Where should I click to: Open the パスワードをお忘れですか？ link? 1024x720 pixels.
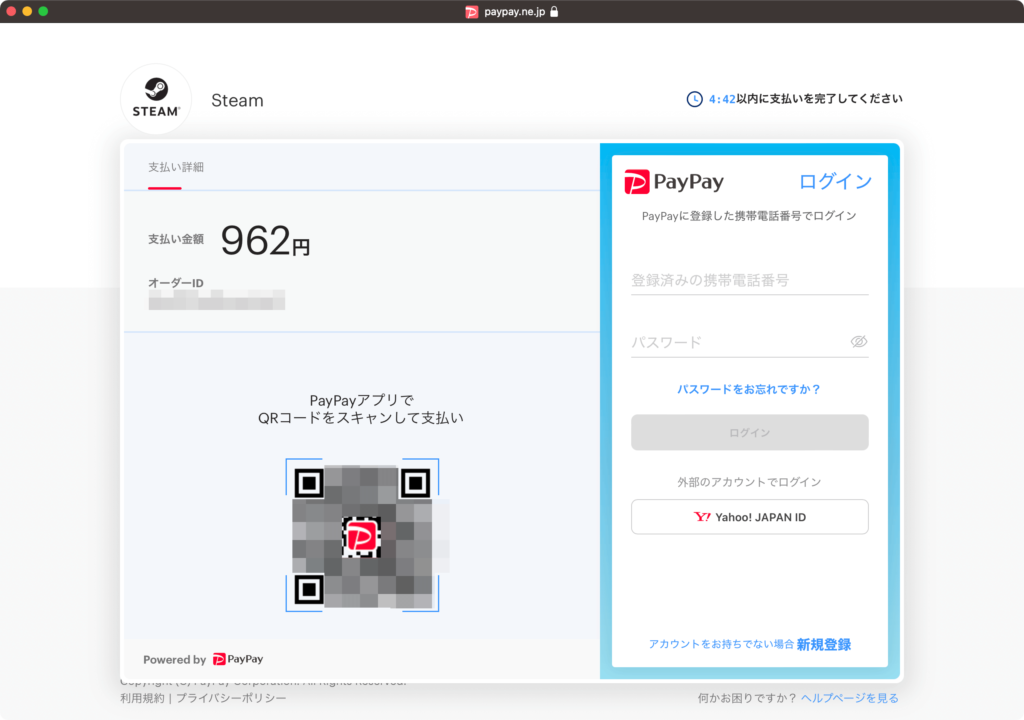click(x=749, y=389)
